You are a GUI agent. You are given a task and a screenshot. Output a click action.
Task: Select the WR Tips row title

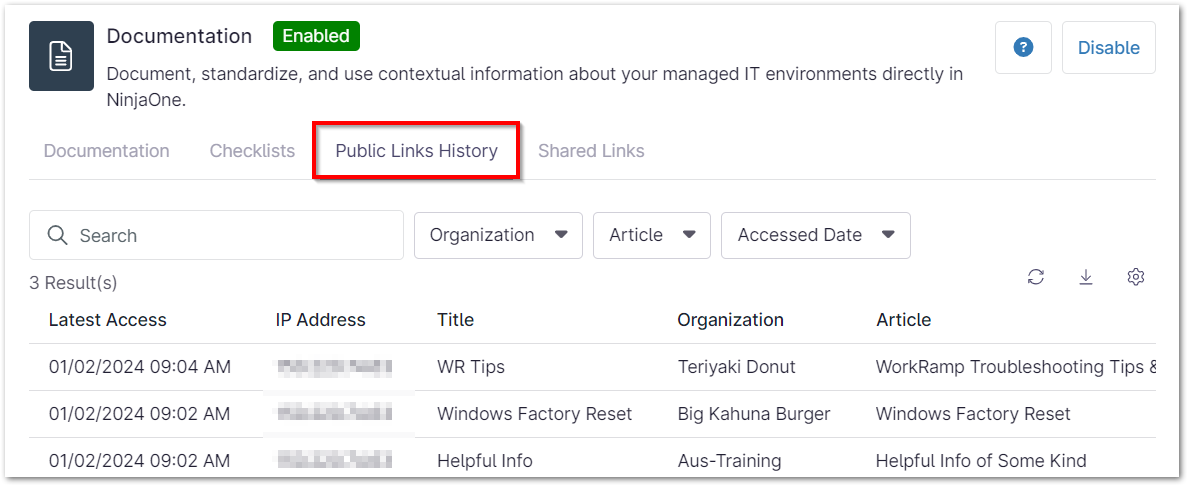pyautogui.click(x=471, y=367)
